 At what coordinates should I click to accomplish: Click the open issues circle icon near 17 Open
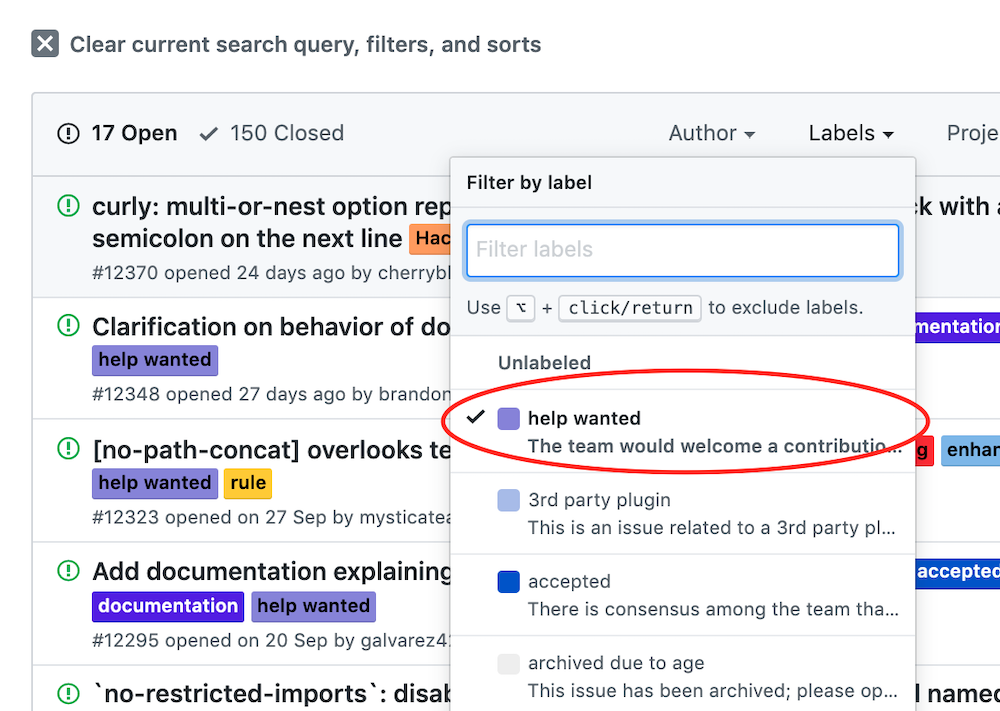click(68, 133)
